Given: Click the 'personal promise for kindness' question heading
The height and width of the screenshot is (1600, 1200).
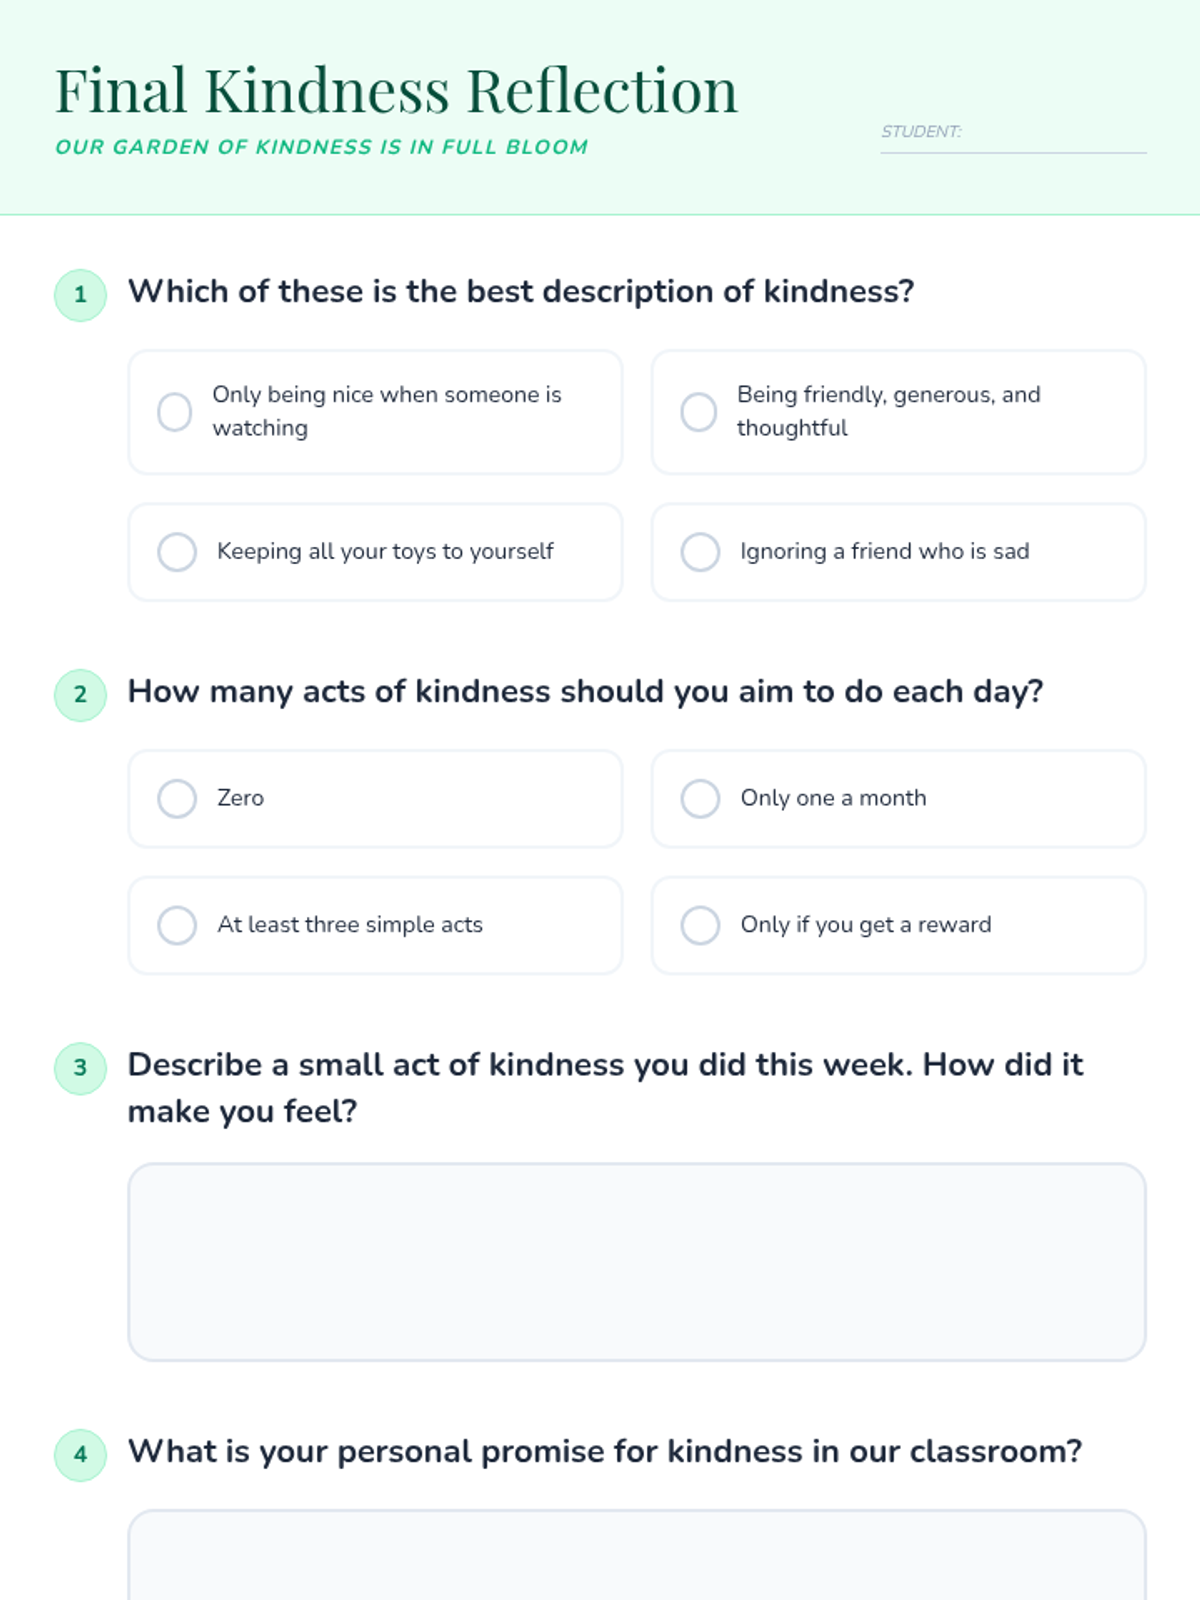Looking at the screenshot, I should pyautogui.click(x=605, y=1451).
